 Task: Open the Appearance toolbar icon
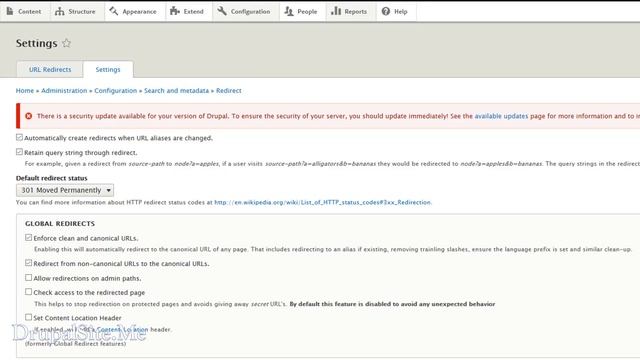click(113, 11)
